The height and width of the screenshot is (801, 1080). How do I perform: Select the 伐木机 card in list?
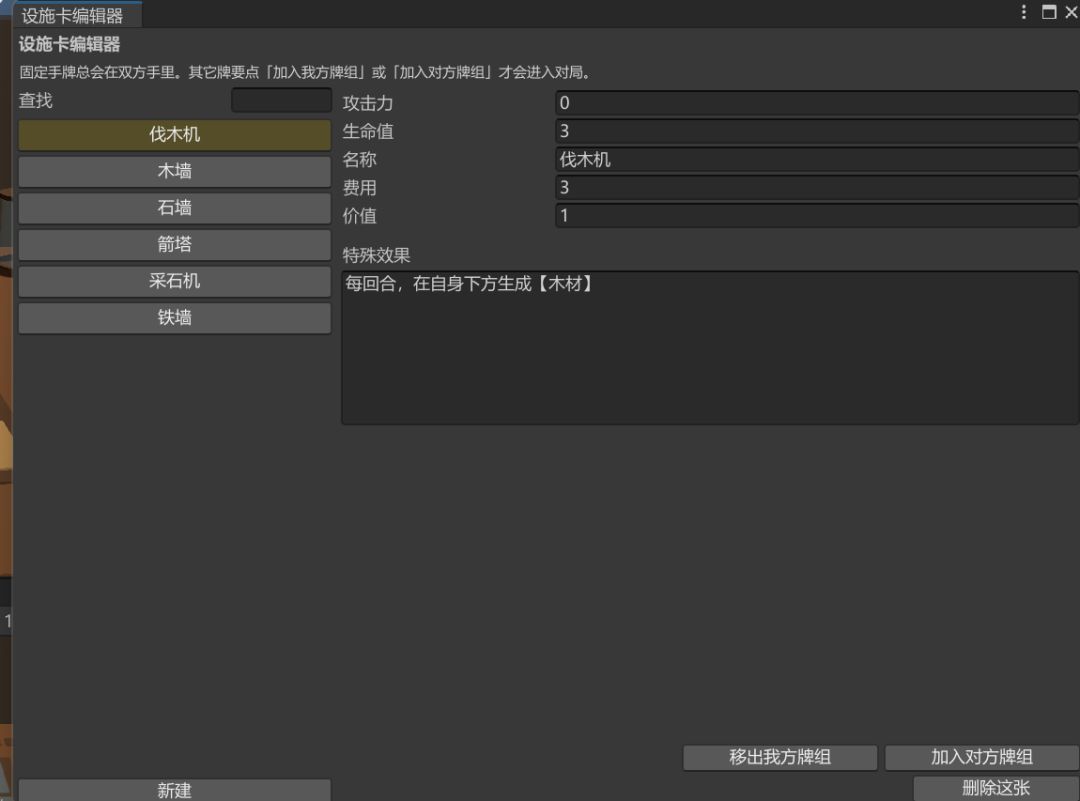tap(174, 134)
